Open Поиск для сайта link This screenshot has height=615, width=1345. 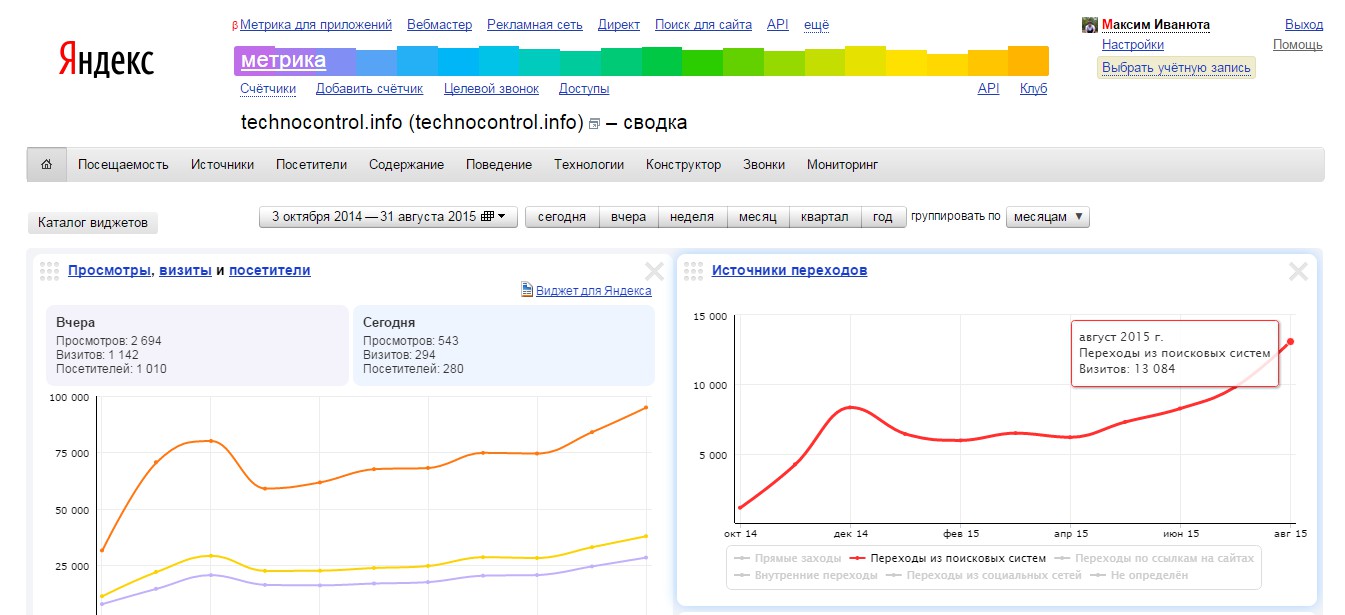click(x=703, y=25)
